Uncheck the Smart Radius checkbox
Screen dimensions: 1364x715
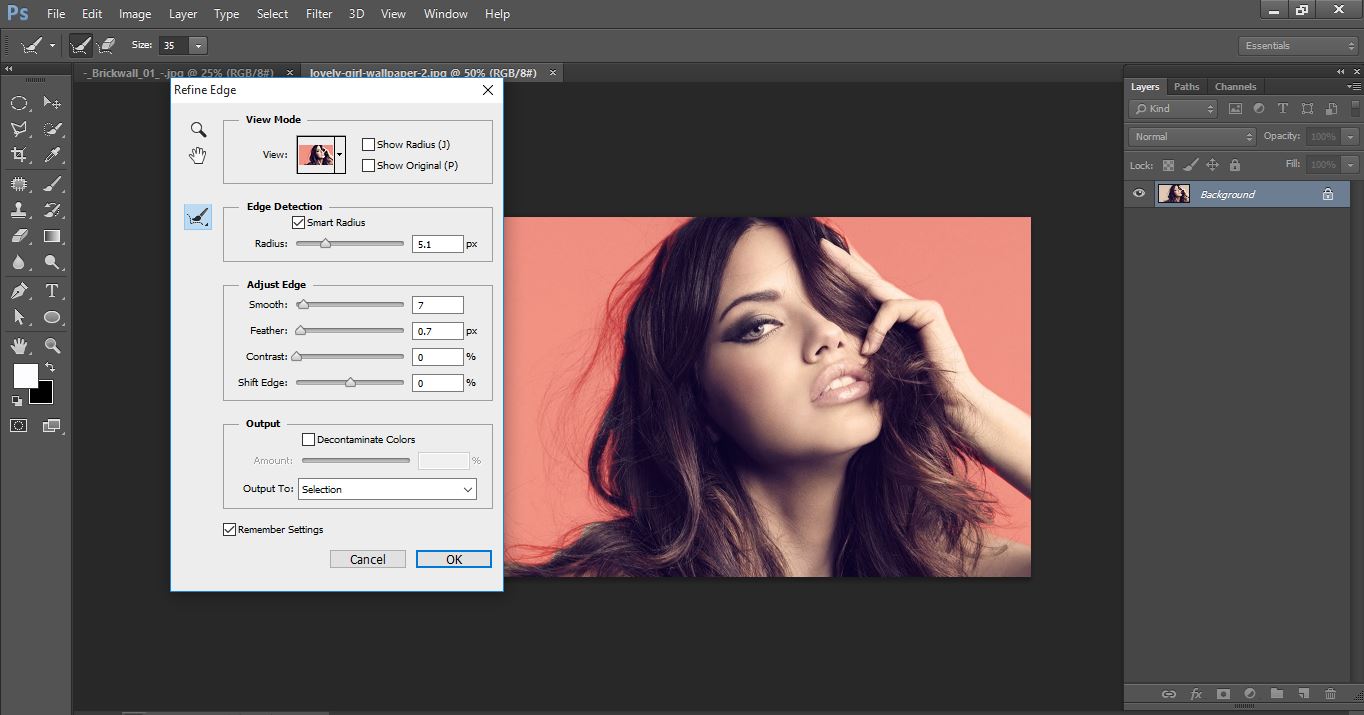297,222
